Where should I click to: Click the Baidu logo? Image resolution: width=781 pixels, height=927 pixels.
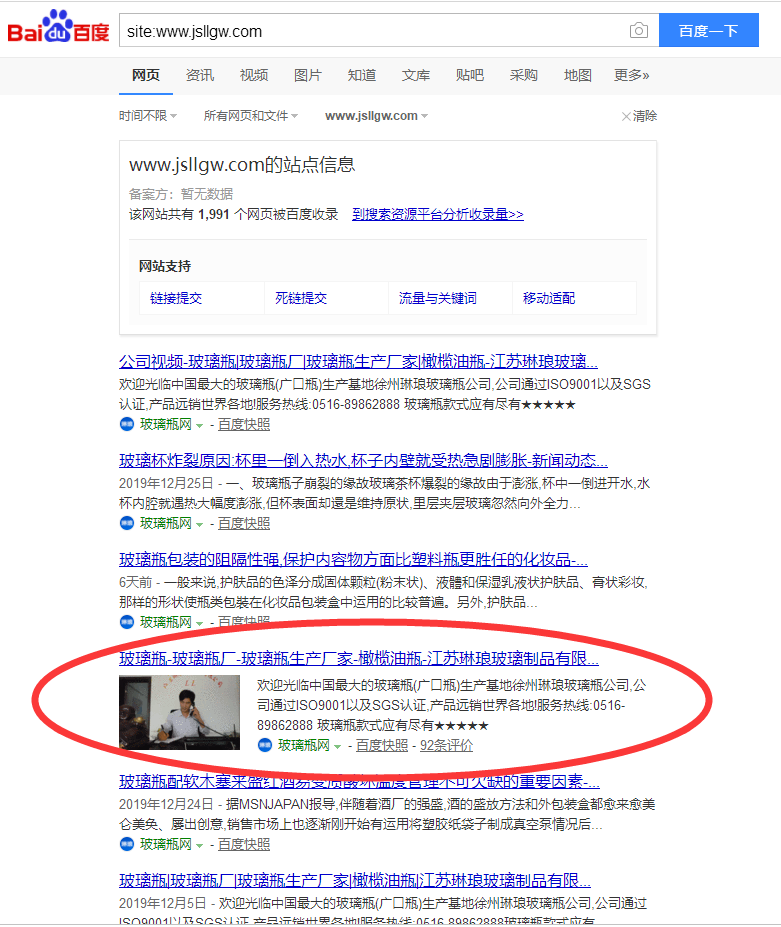coord(58,27)
